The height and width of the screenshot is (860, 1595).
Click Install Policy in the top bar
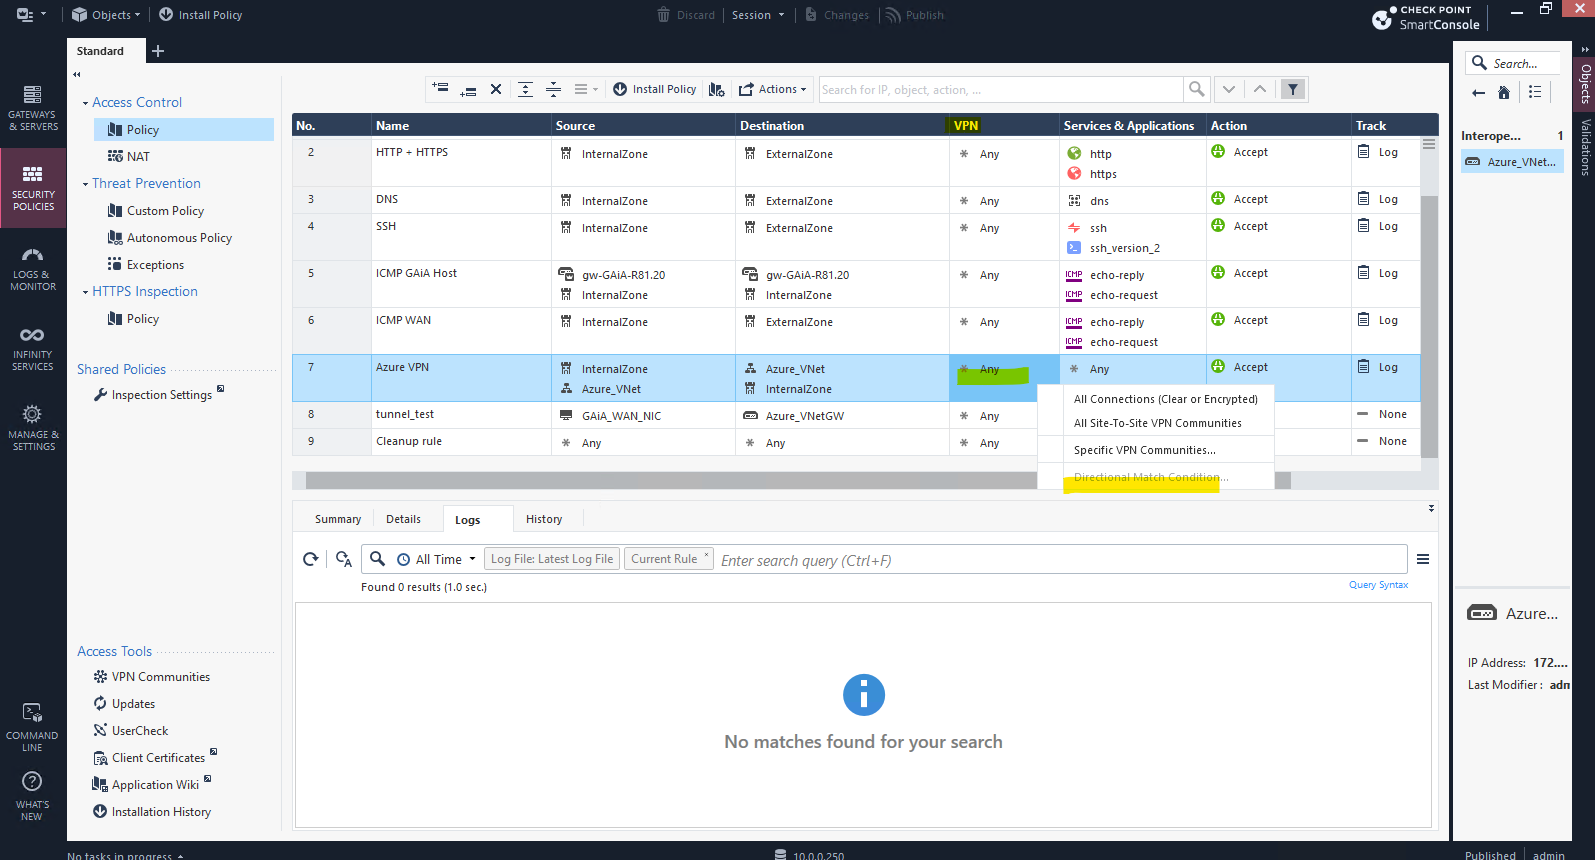(x=200, y=15)
